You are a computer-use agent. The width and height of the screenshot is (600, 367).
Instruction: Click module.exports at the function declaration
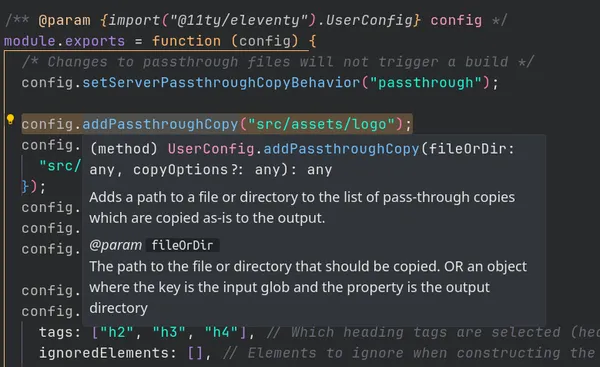[64, 41]
